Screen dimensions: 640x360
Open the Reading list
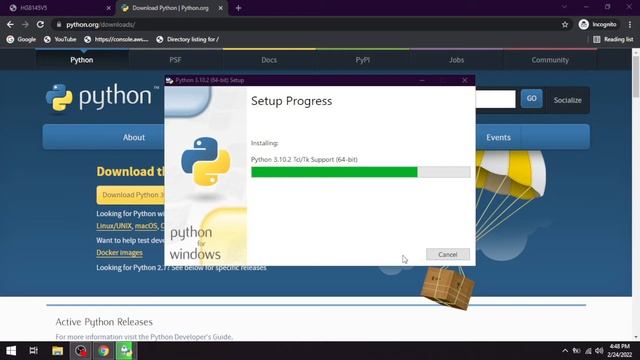point(613,39)
